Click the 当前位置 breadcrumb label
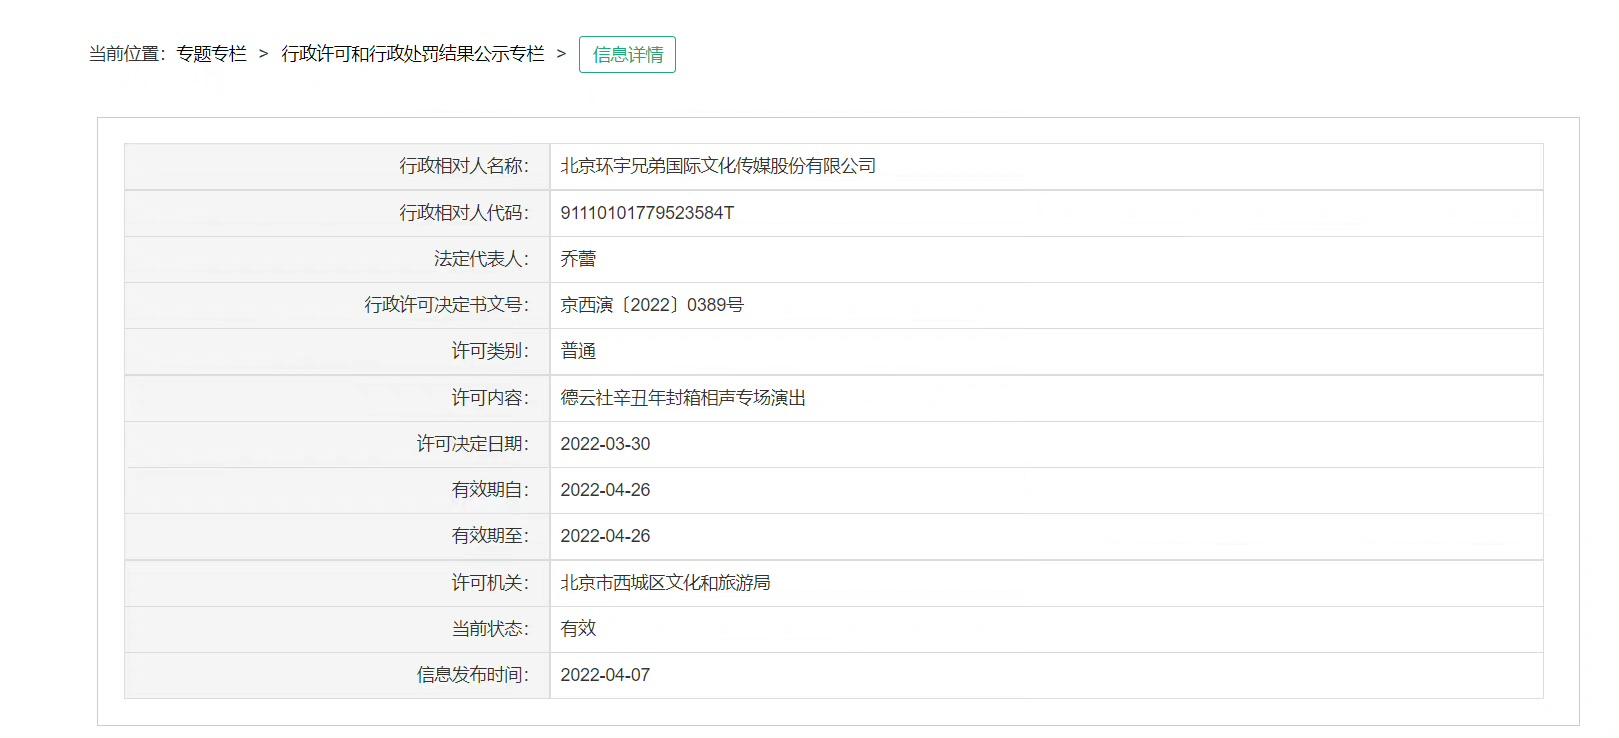 [126, 54]
